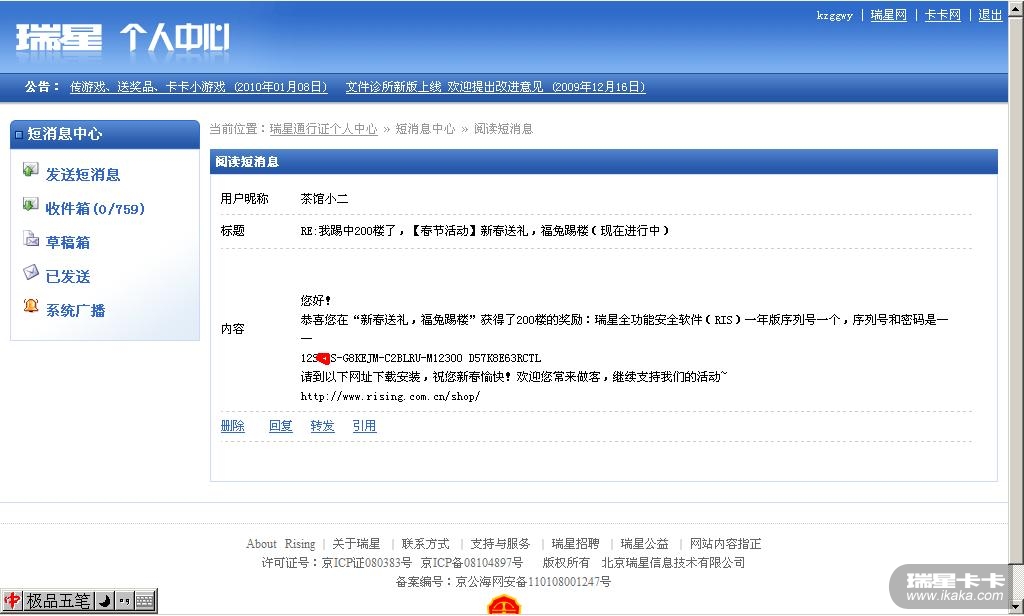The width and height of the screenshot is (1024, 616).
Task: Open the soft keyboard icon in IME bar
Action: coord(144,600)
